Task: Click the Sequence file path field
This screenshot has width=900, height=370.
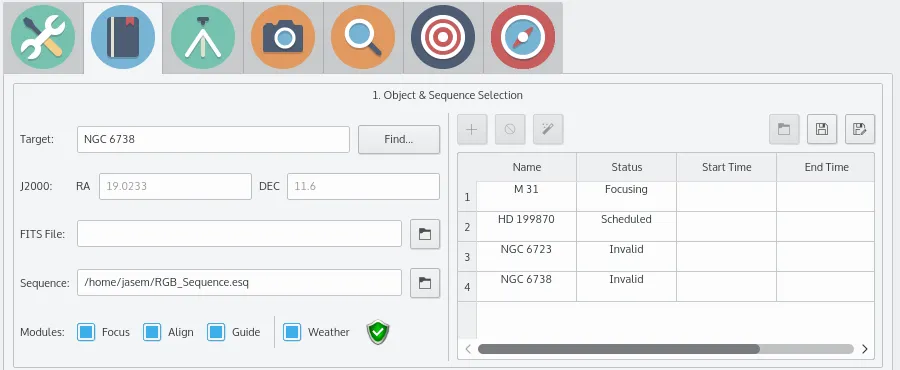Action: tap(239, 283)
